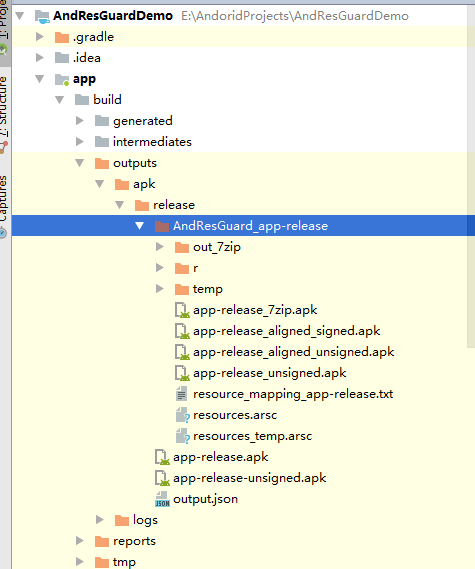Select the resources.arsc file name

coord(235,415)
